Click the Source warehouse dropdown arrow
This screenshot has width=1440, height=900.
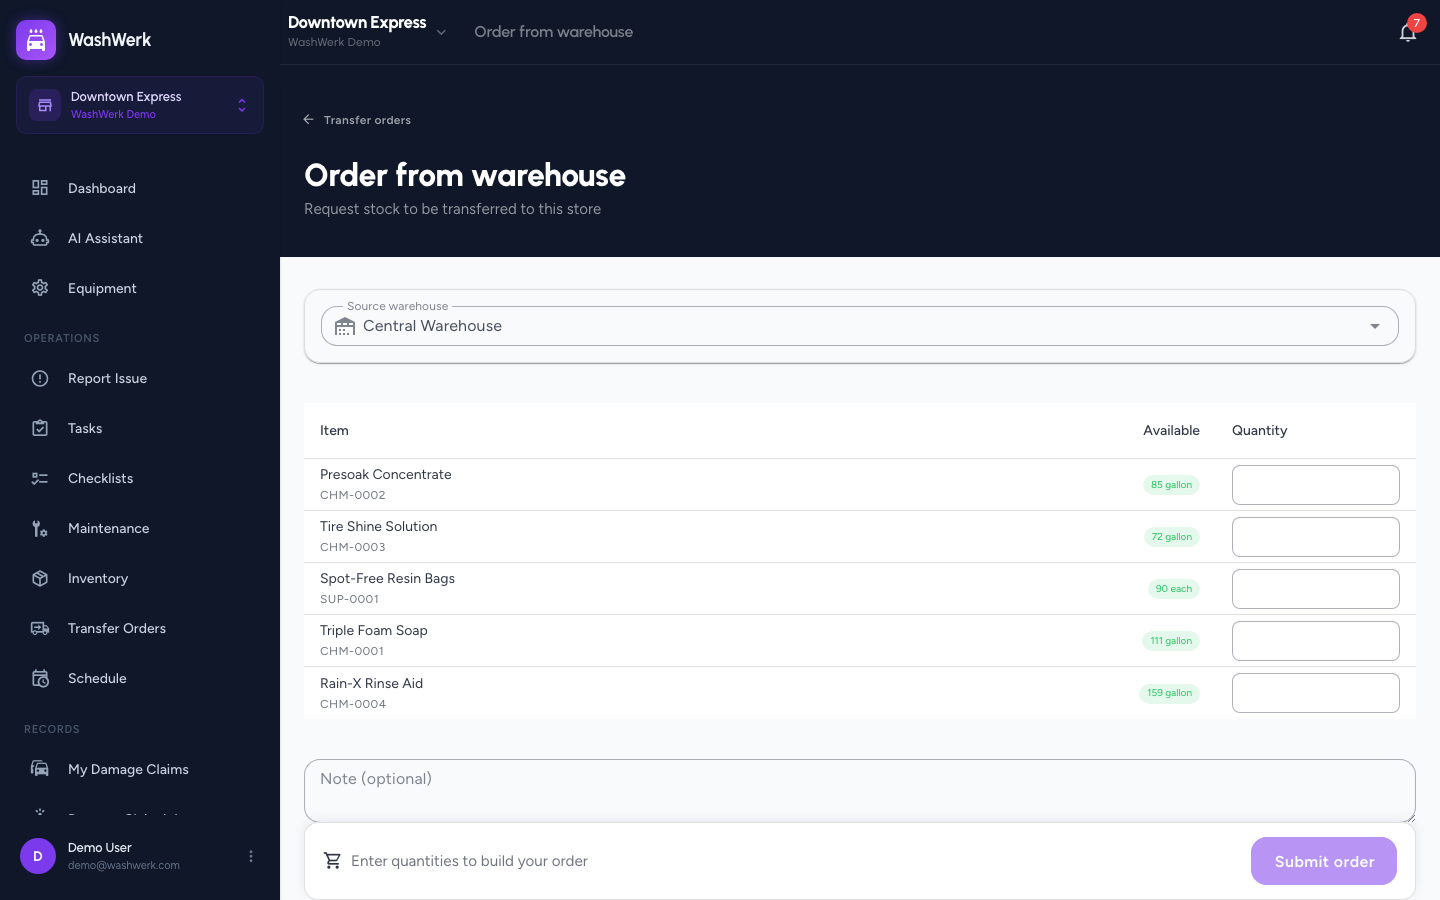pos(1375,326)
